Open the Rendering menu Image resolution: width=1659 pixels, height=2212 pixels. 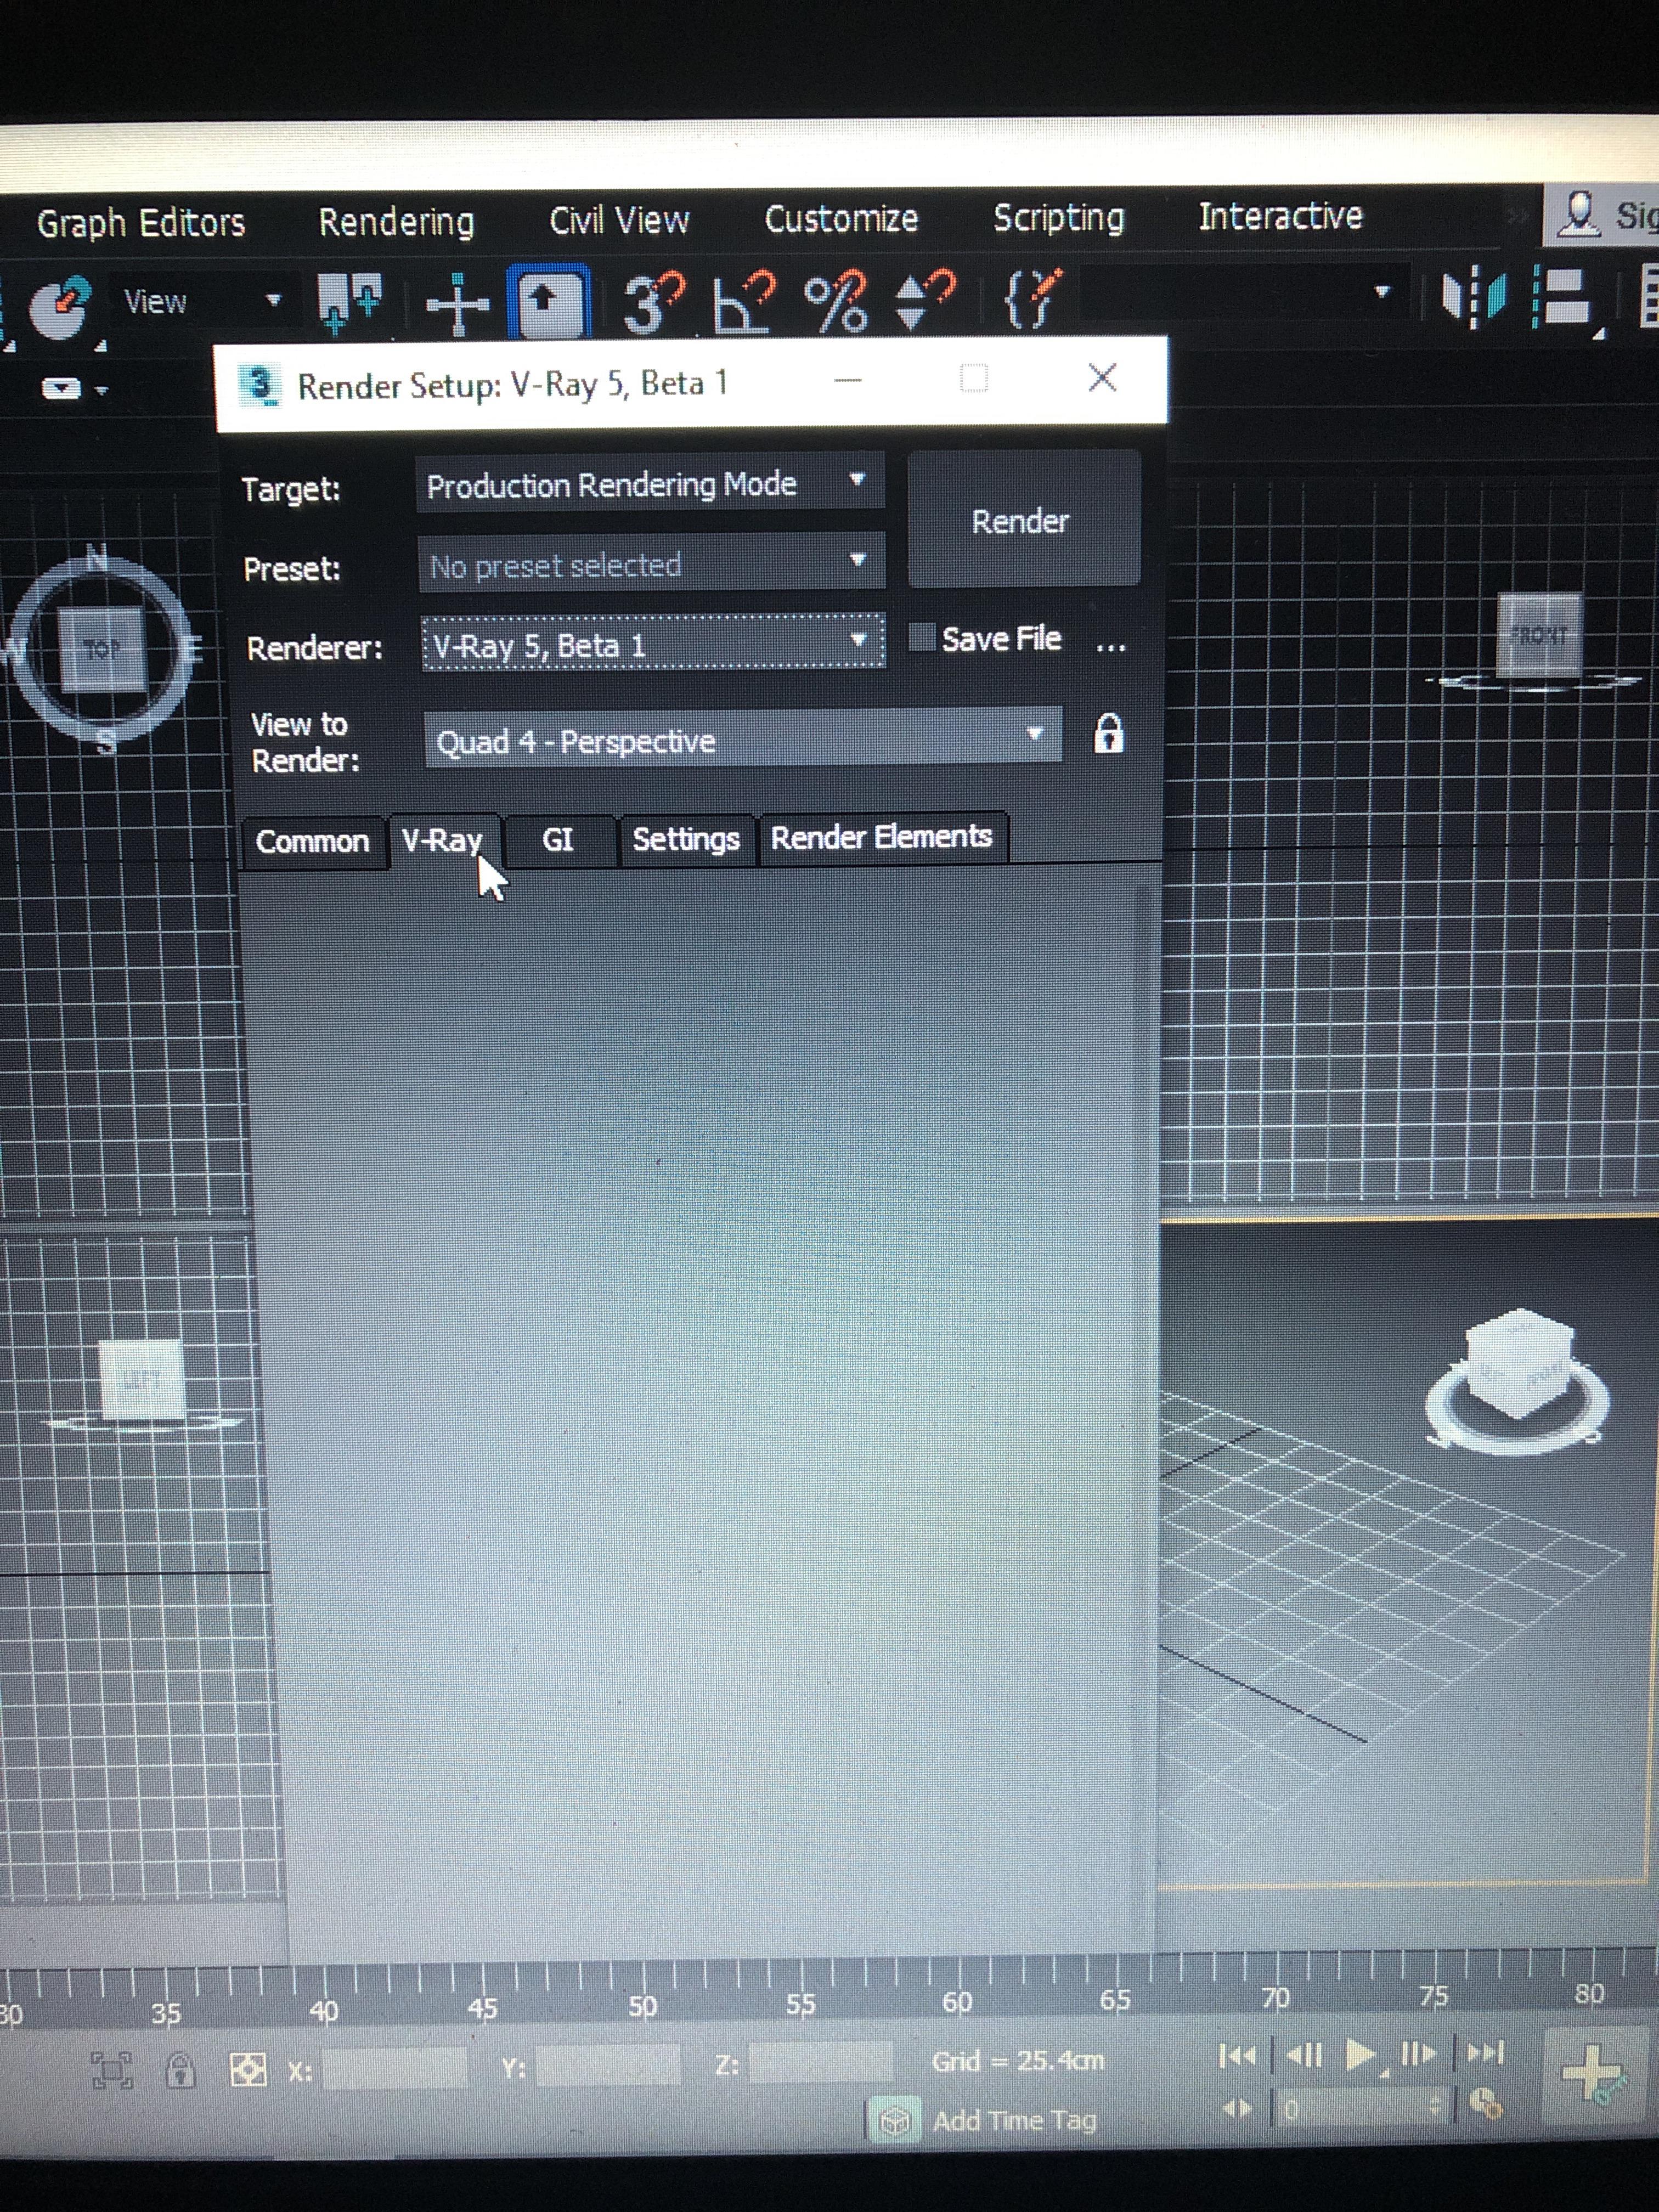[396, 222]
